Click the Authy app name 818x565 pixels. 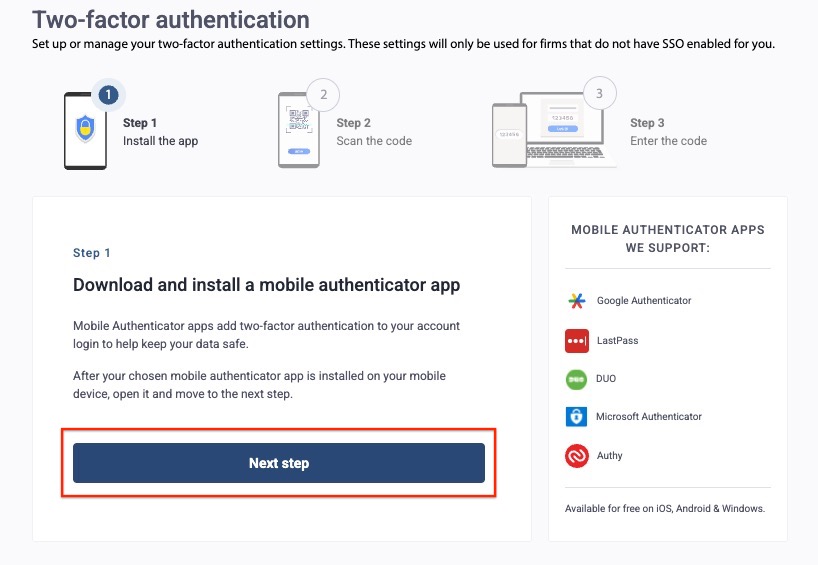point(610,456)
